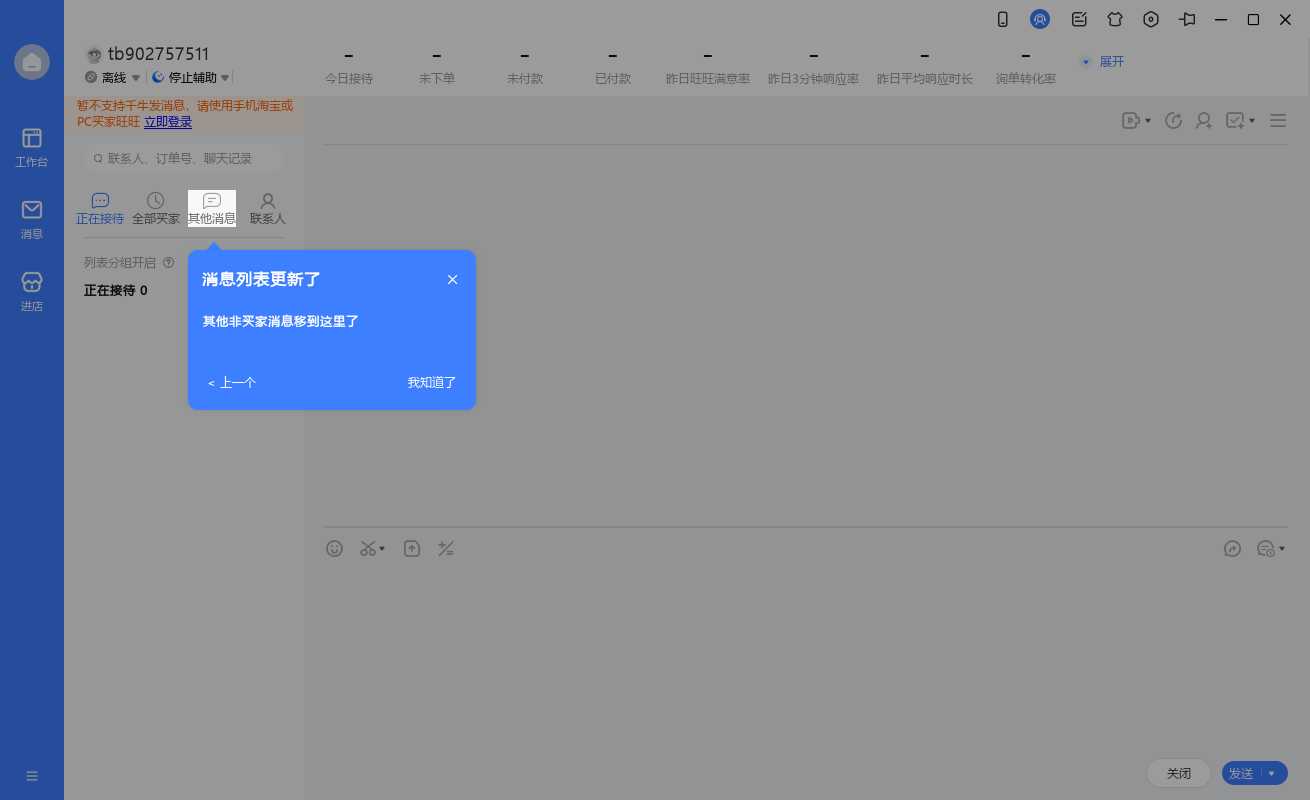Click the contact search input field
Viewport: 1310px width, 800px height.
tap(184, 158)
